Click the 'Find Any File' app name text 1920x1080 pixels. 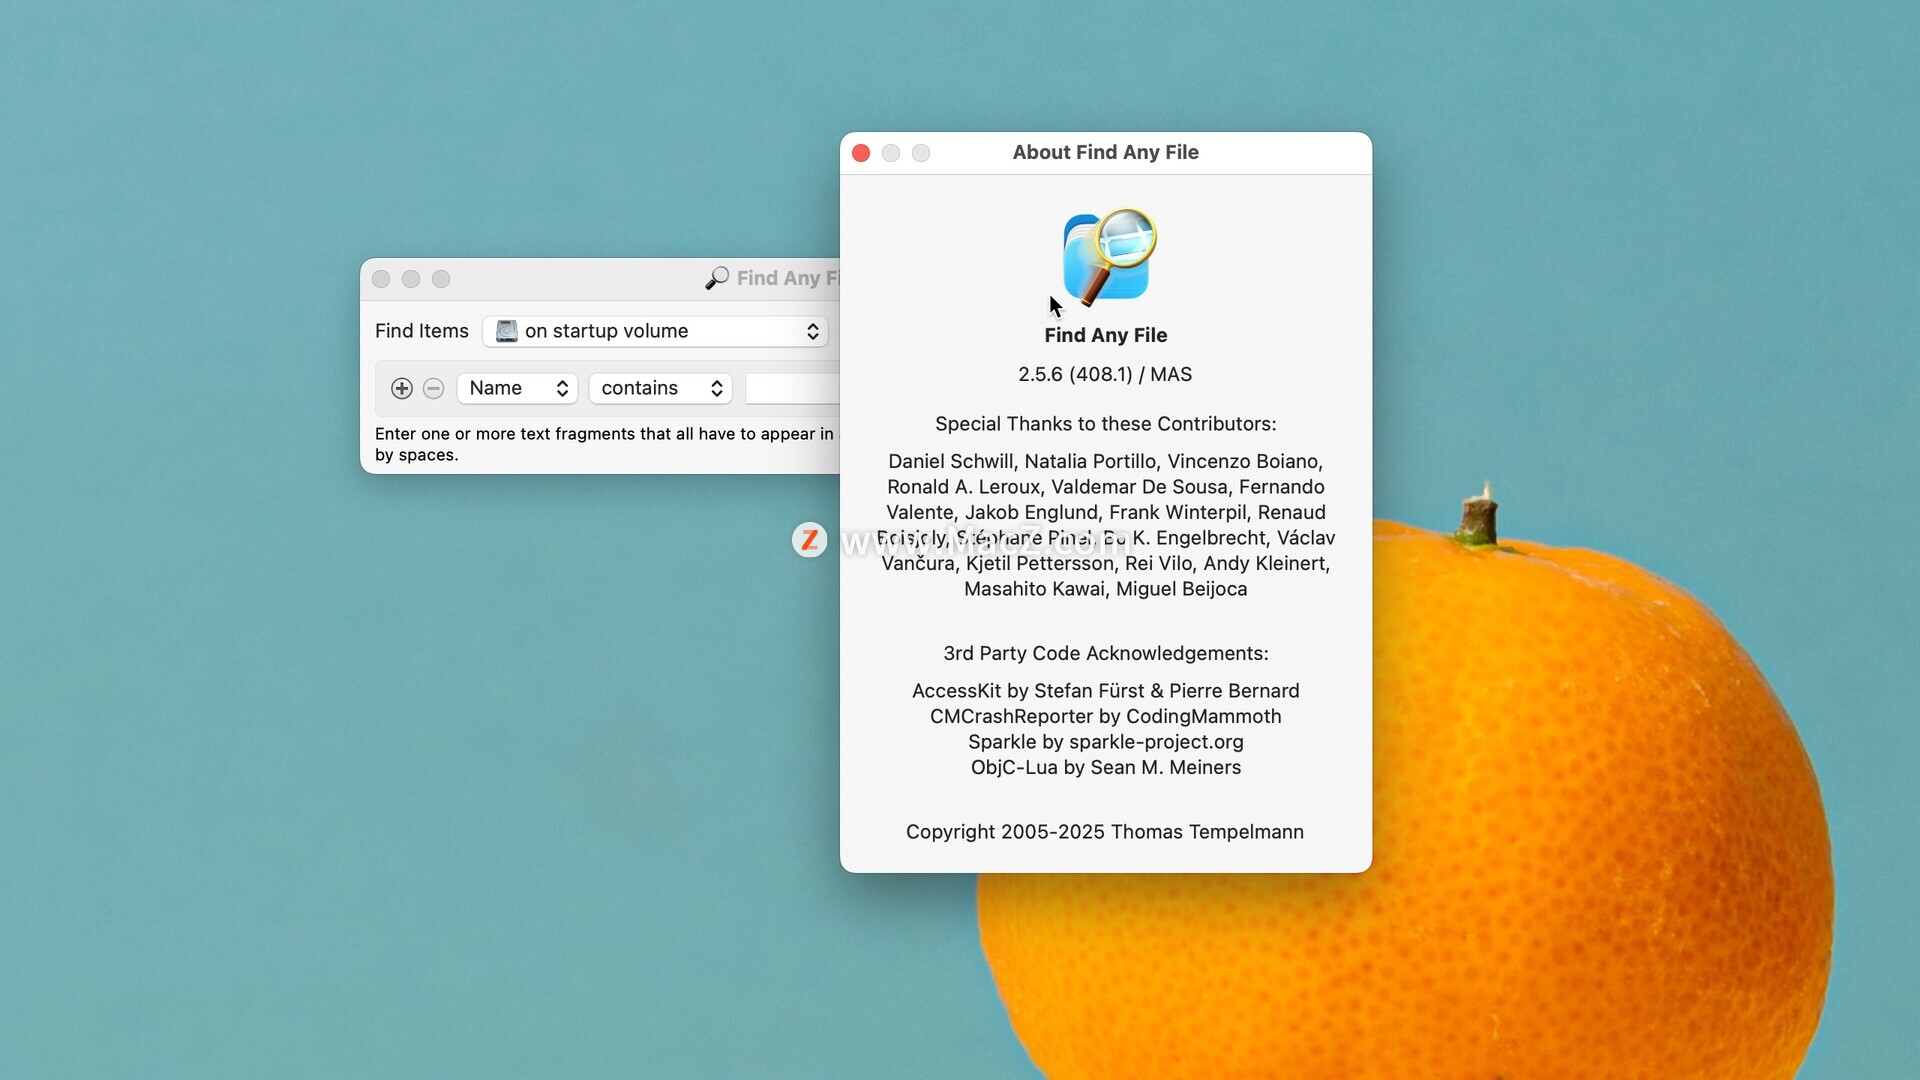pyautogui.click(x=1106, y=335)
